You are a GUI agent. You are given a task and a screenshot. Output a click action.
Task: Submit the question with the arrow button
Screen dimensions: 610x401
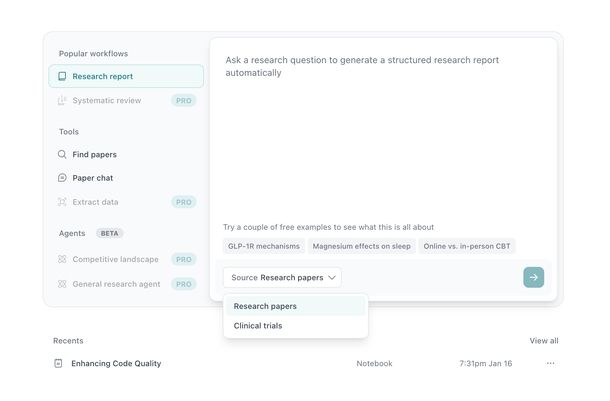(x=533, y=277)
